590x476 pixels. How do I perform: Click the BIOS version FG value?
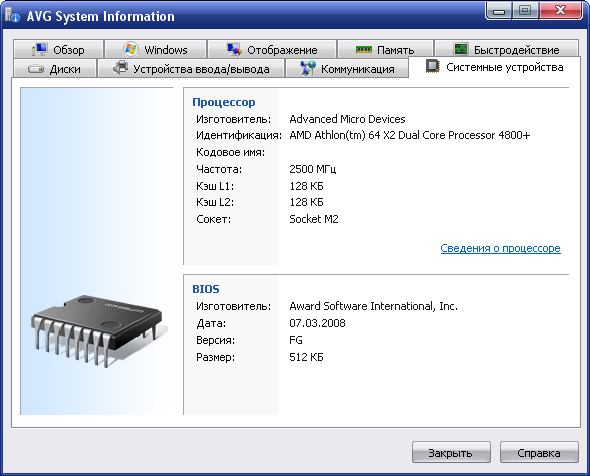coord(296,340)
